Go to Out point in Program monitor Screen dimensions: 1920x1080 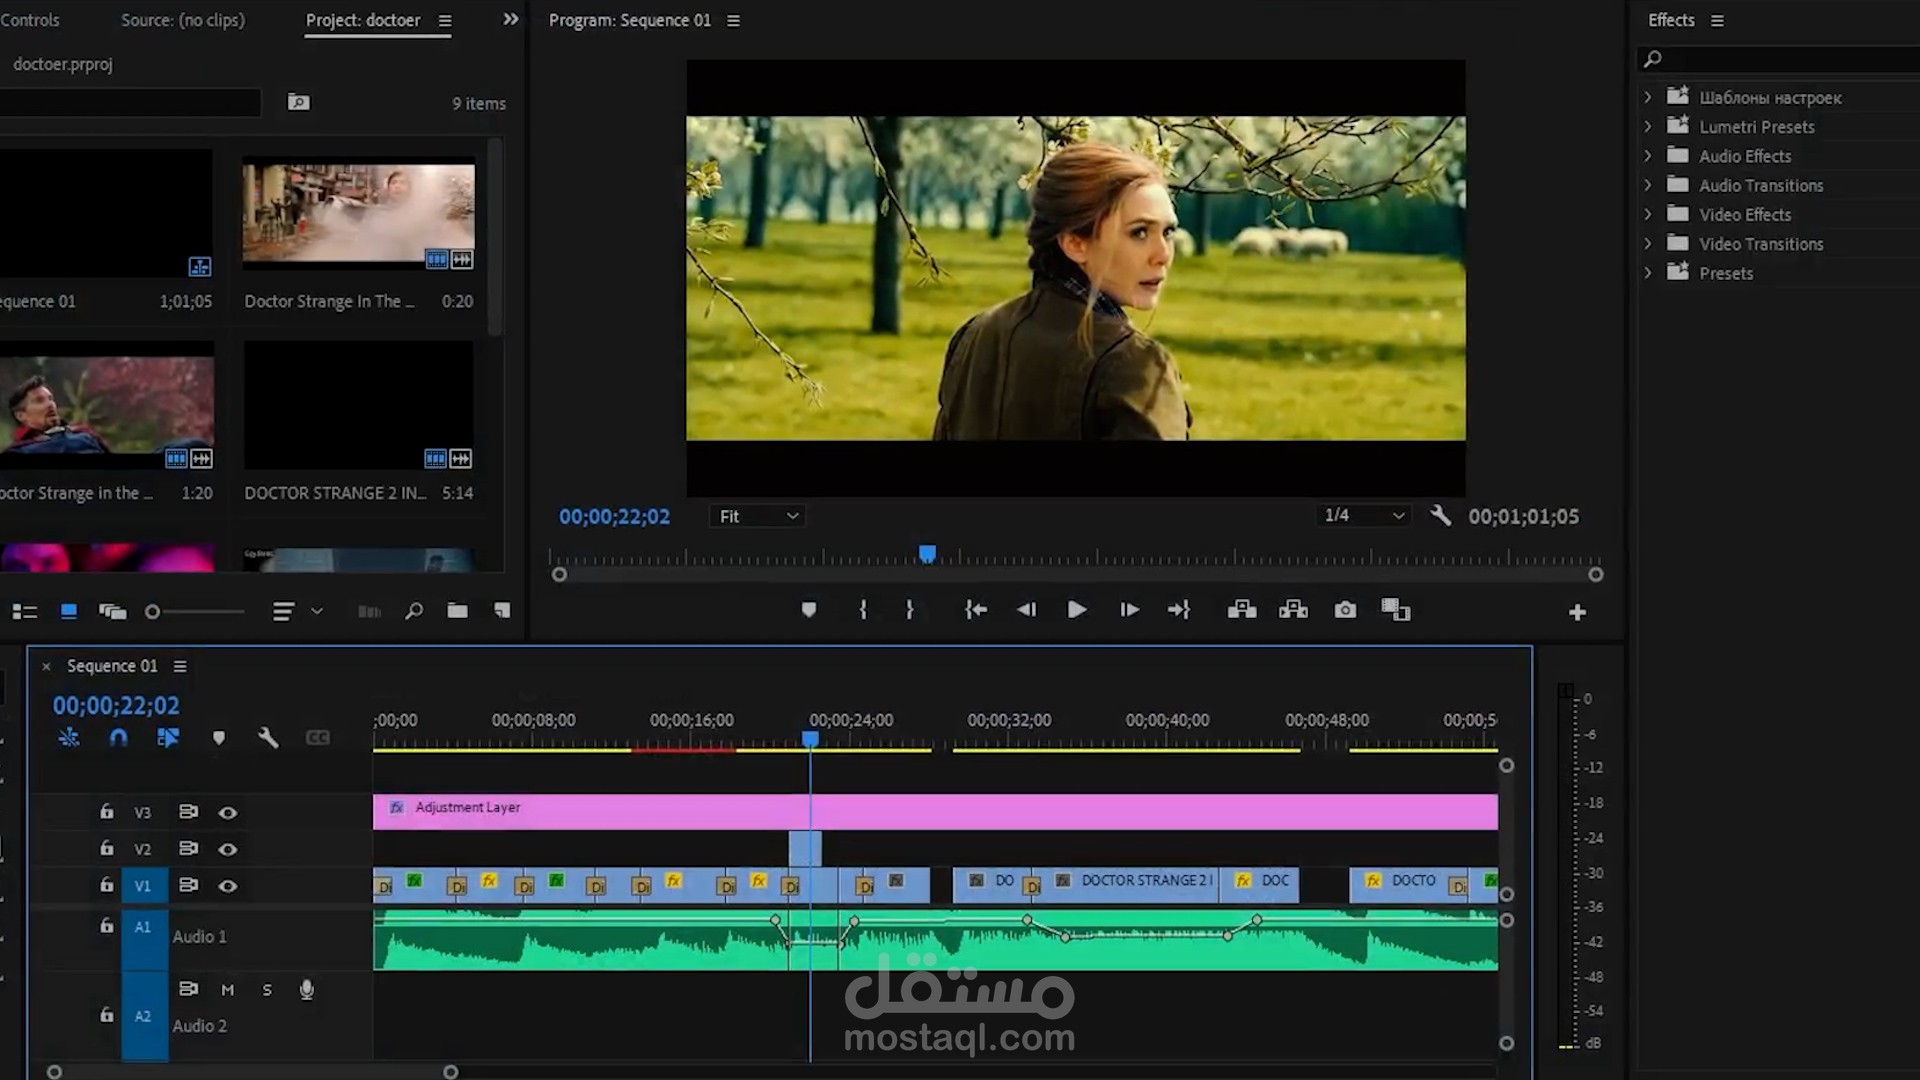[x=1179, y=610]
